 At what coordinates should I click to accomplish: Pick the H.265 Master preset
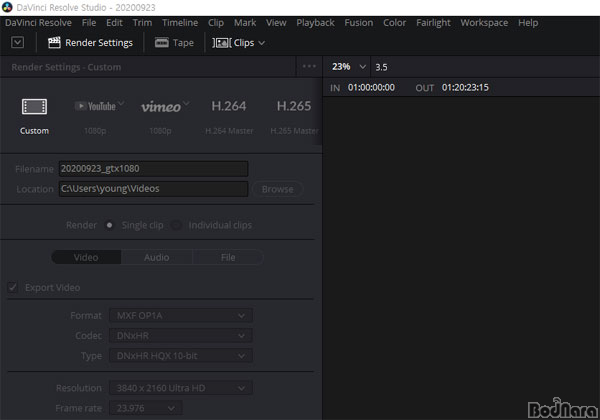294,115
